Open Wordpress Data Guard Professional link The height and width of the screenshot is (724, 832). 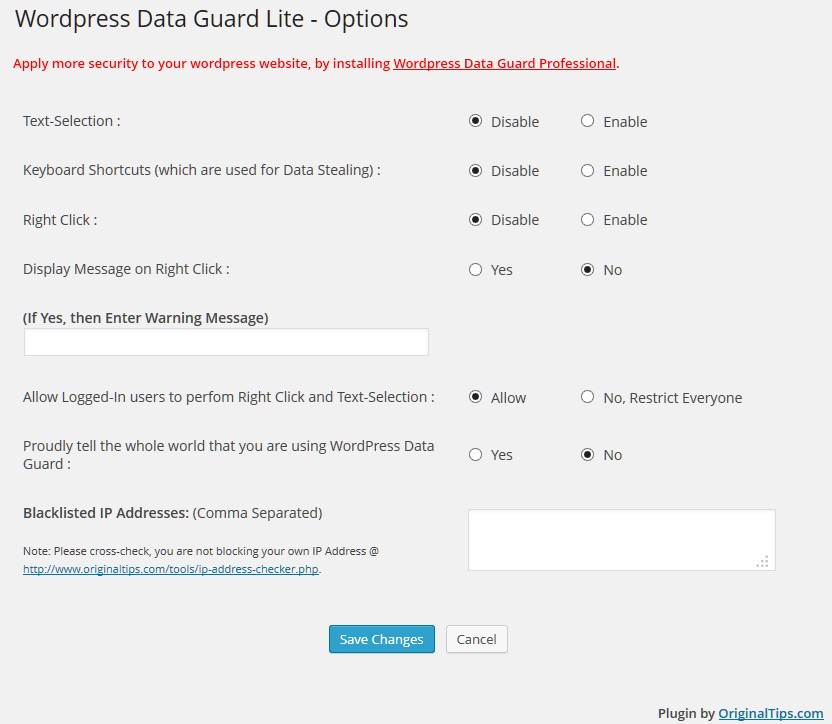click(x=505, y=64)
